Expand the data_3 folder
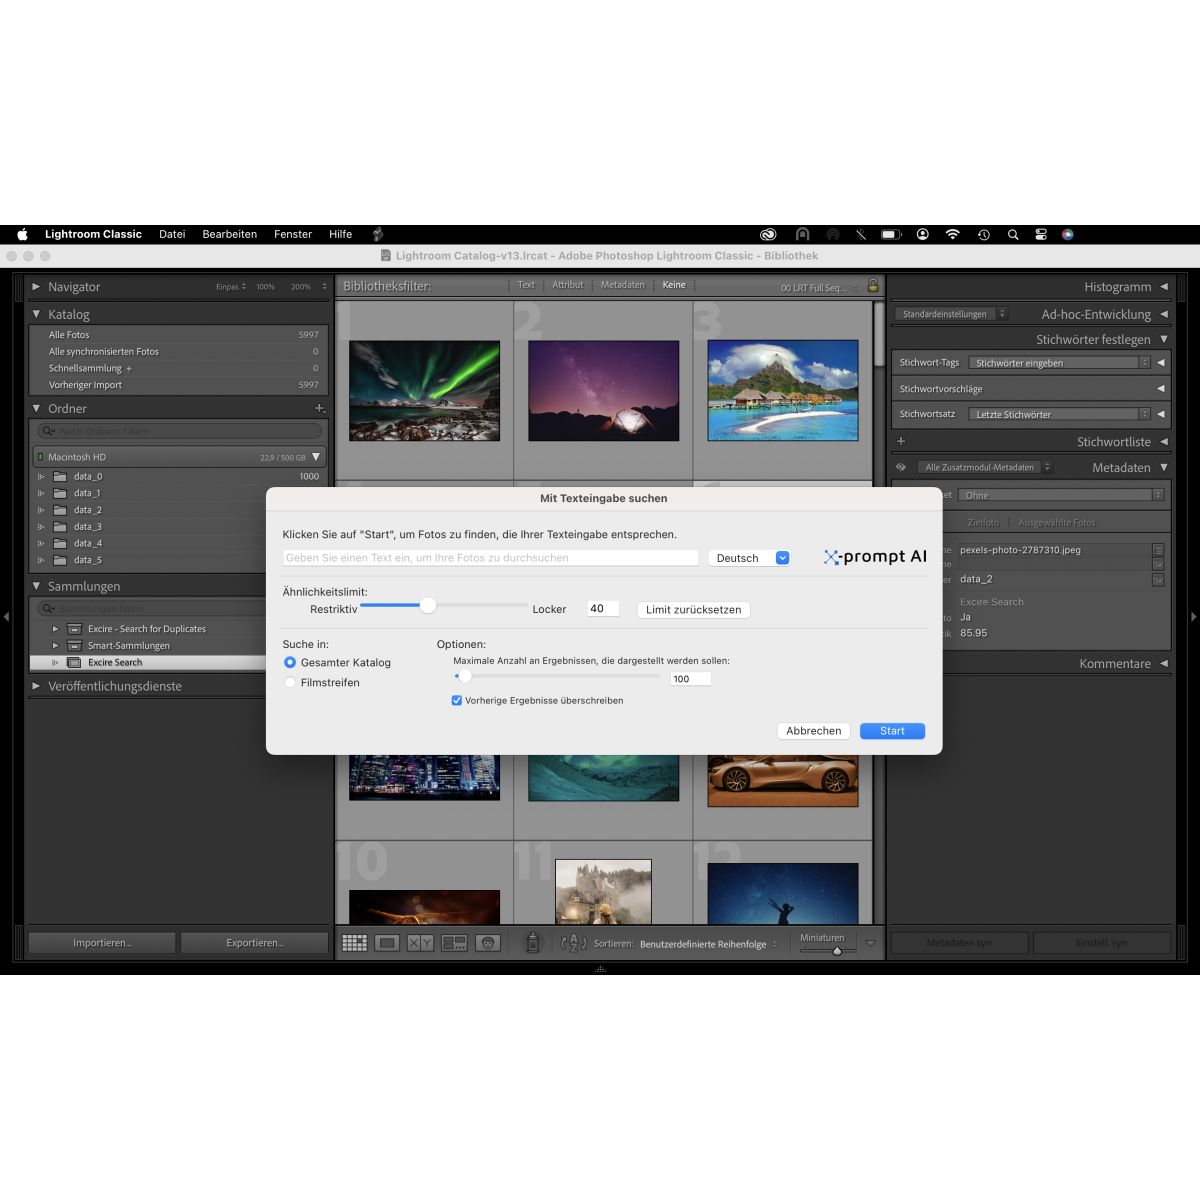Image resolution: width=1200 pixels, height=1200 pixels. [42, 526]
